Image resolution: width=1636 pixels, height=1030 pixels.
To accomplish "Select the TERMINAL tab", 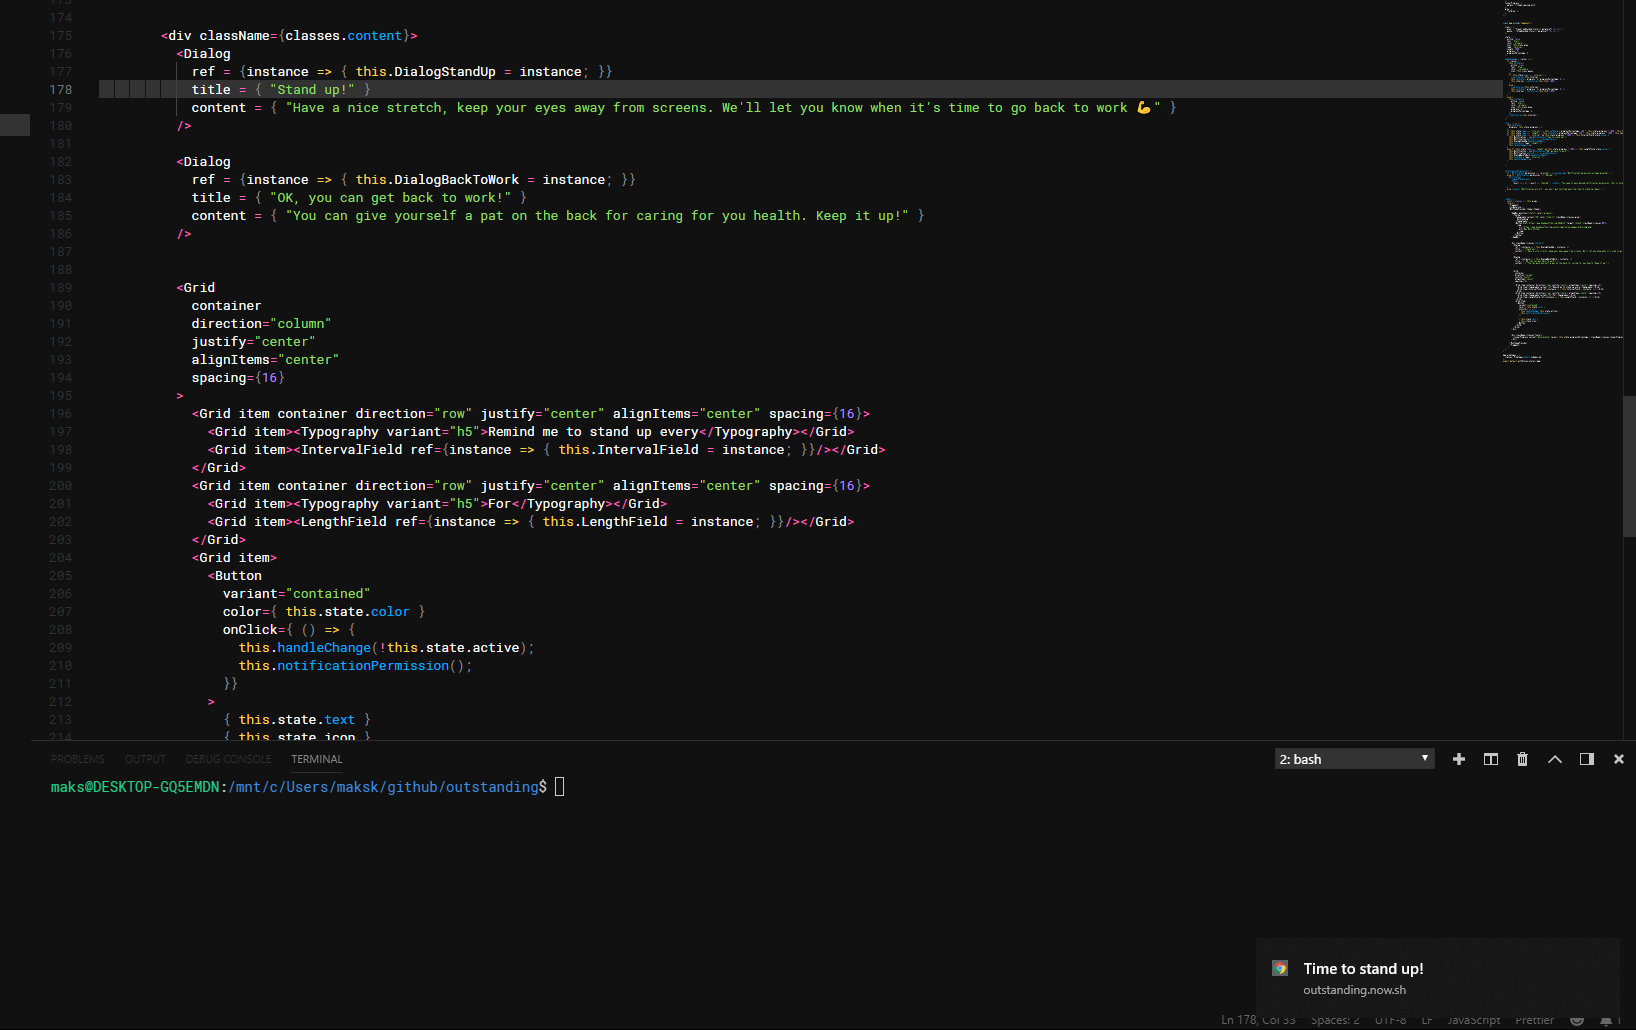I will click(x=317, y=759).
